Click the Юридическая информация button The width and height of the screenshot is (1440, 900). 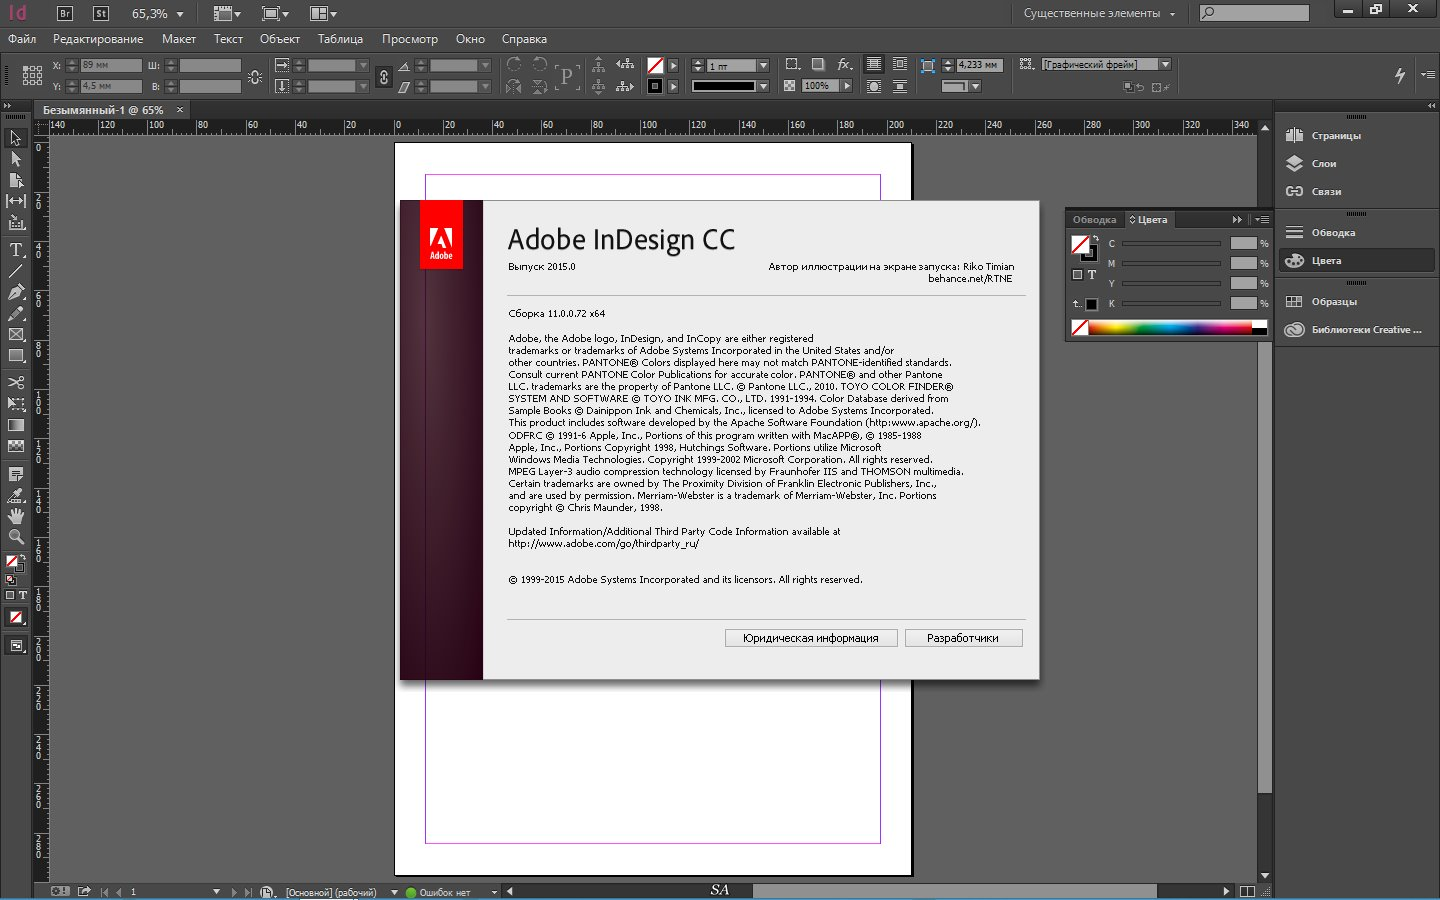[811, 638]
